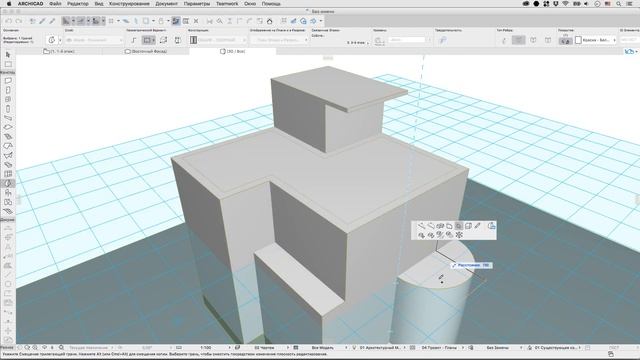Image resolution: width=640 pixels, height=360 pixels.
Task: Click the pet palette pencil icon
Action: coord(478,226)
